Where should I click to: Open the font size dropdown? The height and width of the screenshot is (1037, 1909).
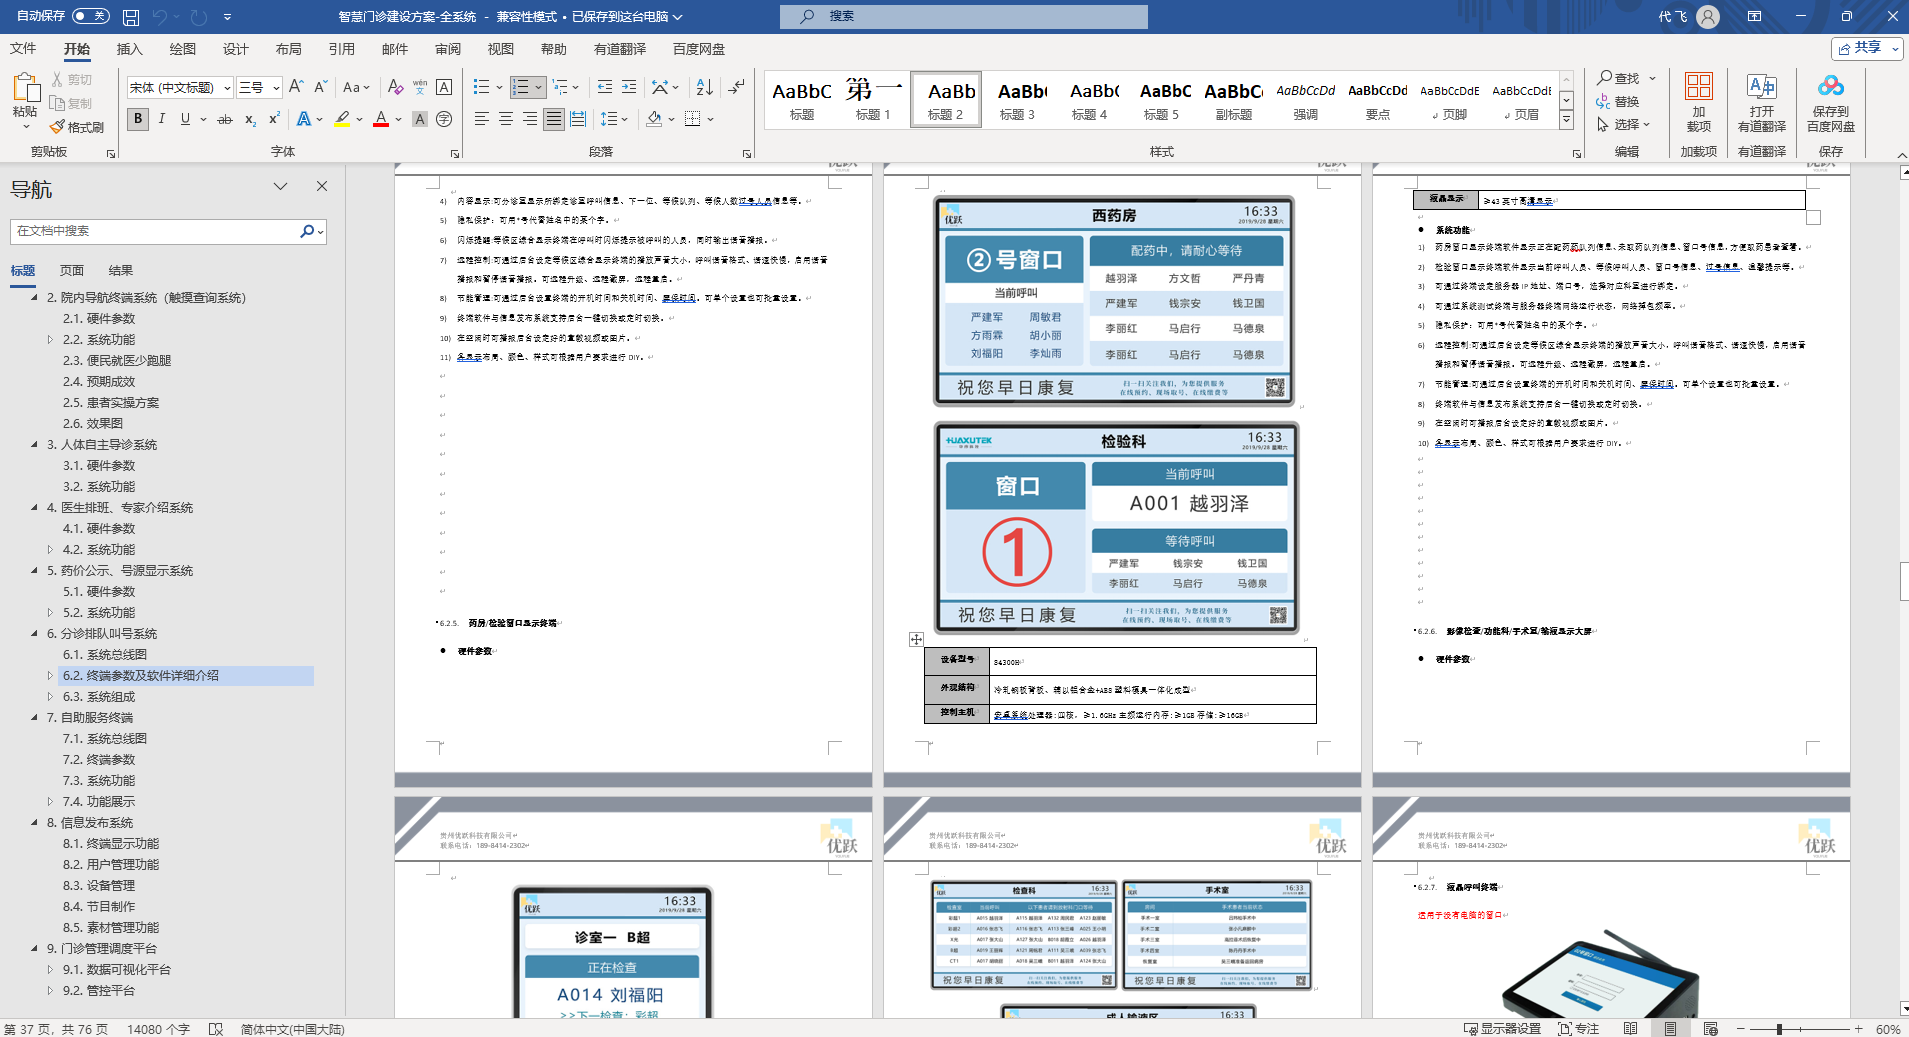tap(276, 88)
